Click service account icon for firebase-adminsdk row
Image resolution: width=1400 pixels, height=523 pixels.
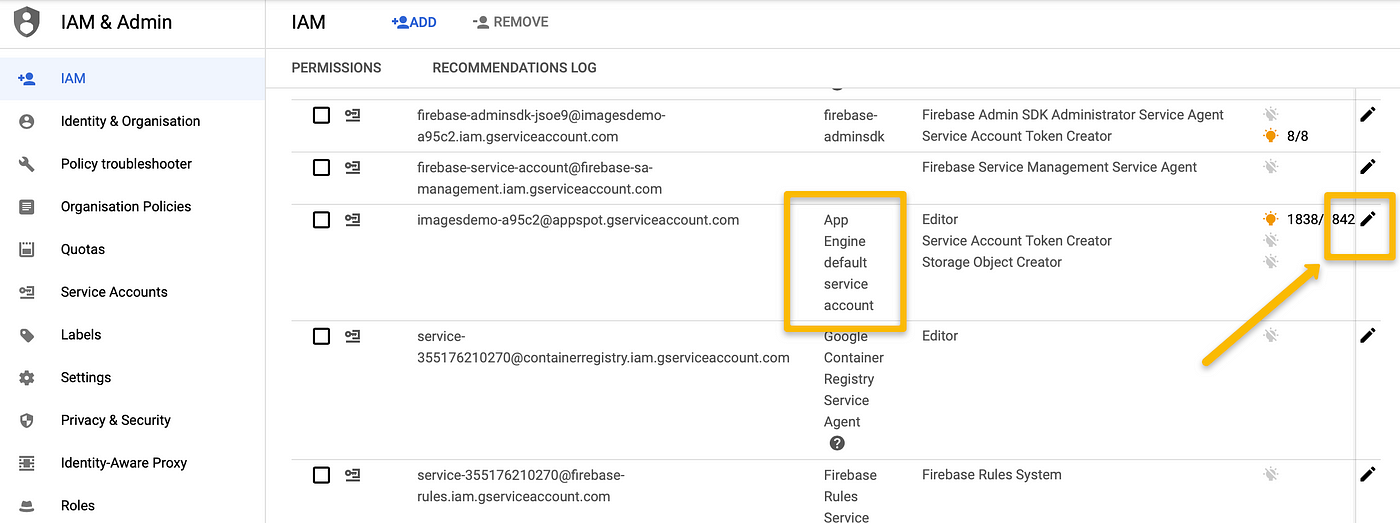coord(353,116)
